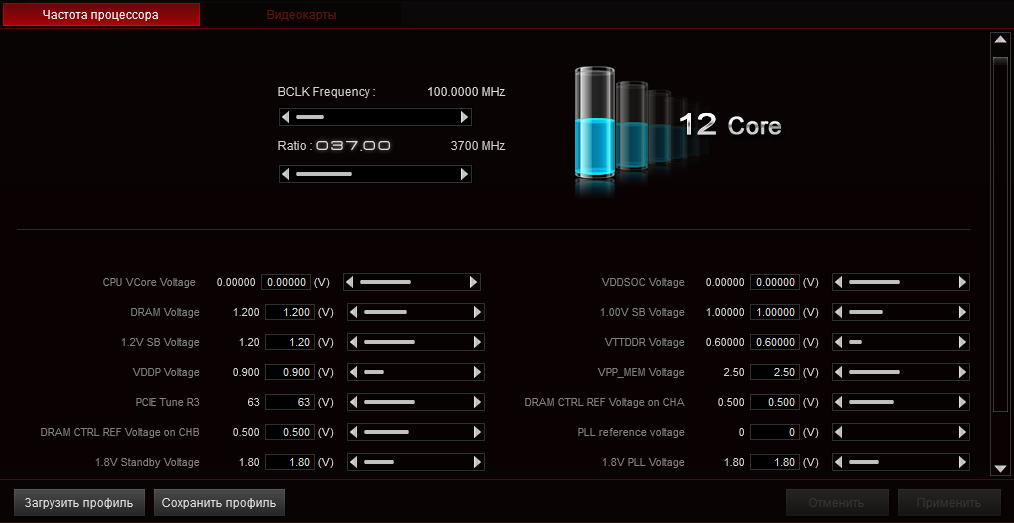Increase DRAM Voltage with right arrow
Screen dimensions: 1014x523
pos(478,312)
